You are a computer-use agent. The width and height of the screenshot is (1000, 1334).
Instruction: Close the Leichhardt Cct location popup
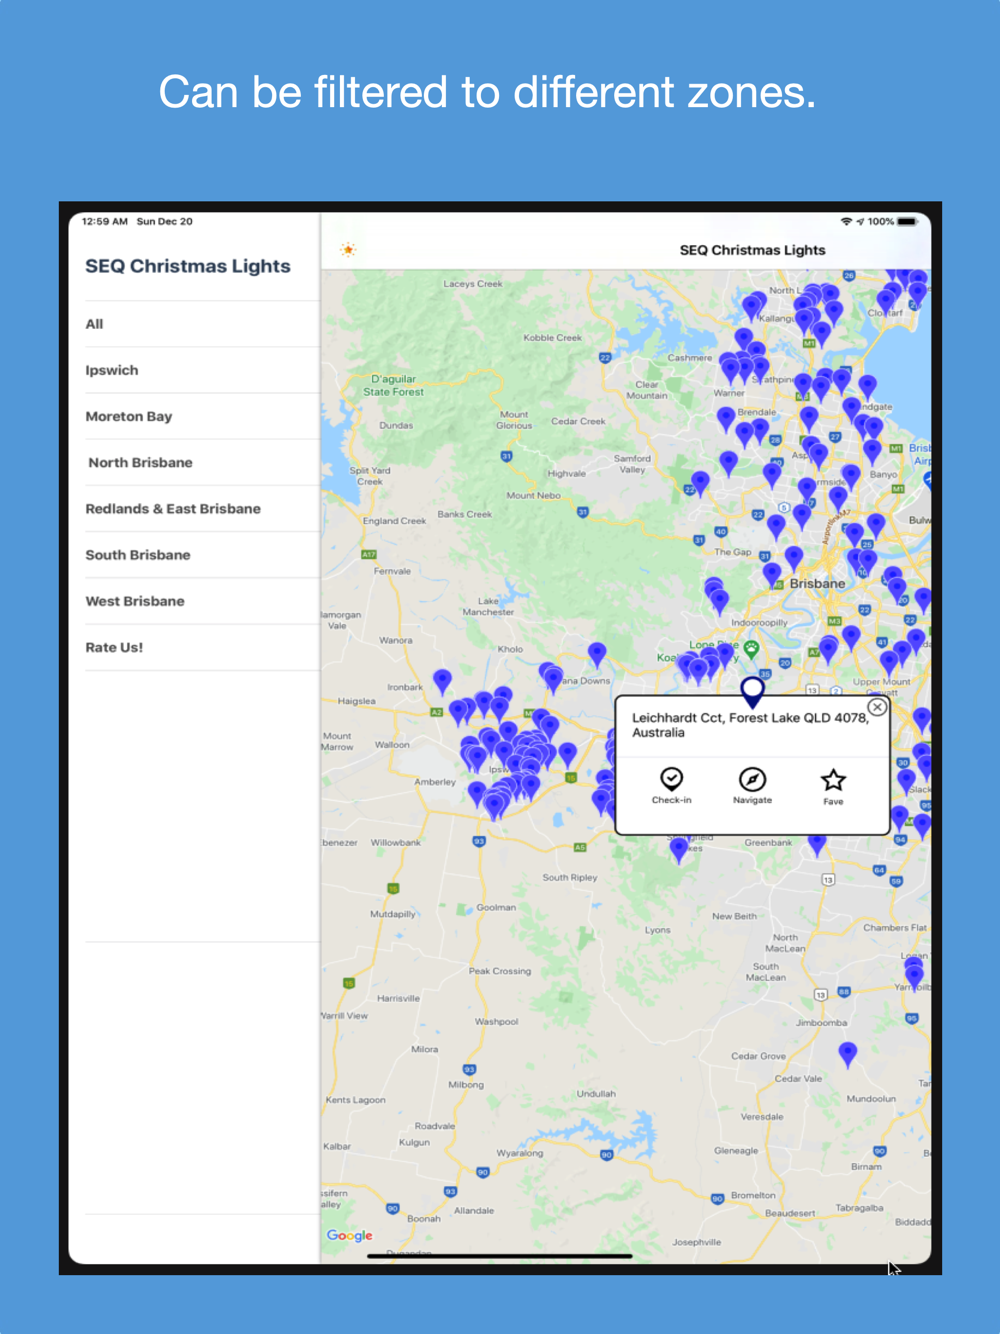[x=877, y=707]
